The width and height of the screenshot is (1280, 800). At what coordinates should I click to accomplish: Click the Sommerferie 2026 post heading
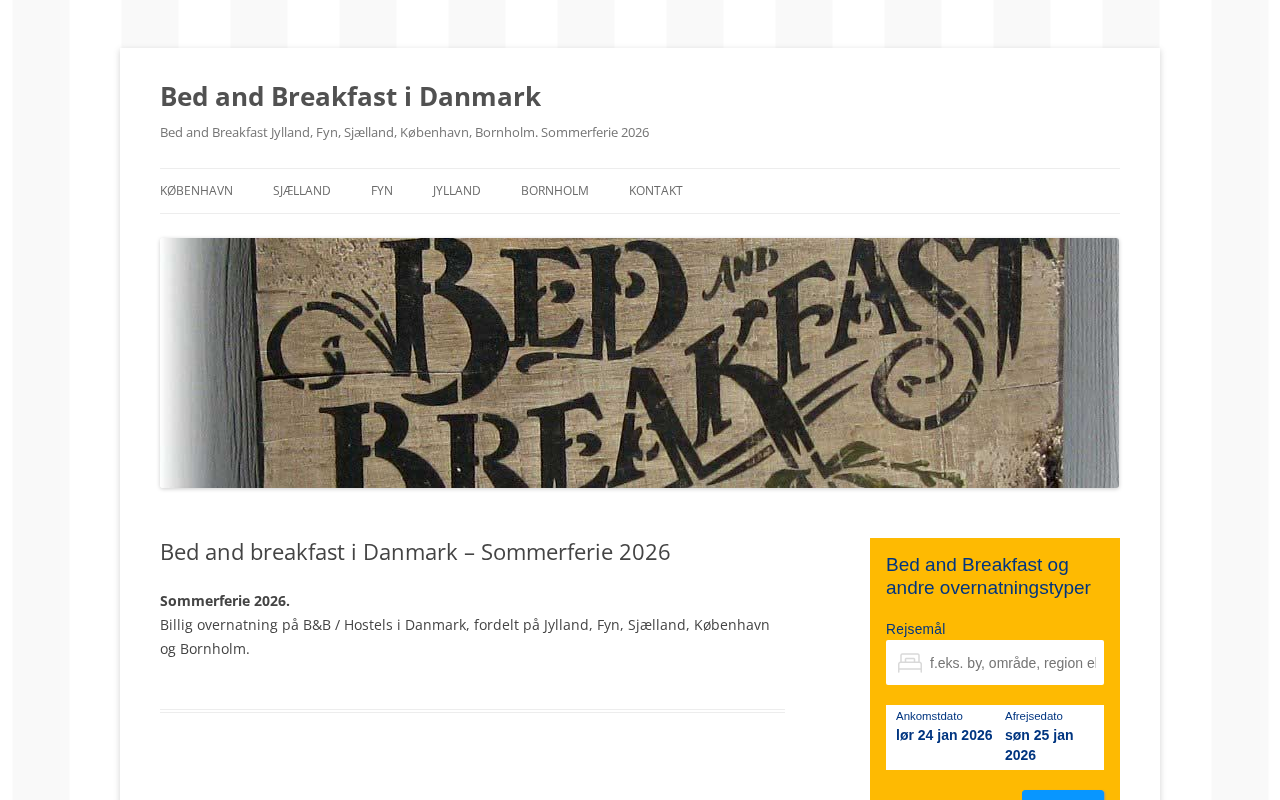click(415, 552)
